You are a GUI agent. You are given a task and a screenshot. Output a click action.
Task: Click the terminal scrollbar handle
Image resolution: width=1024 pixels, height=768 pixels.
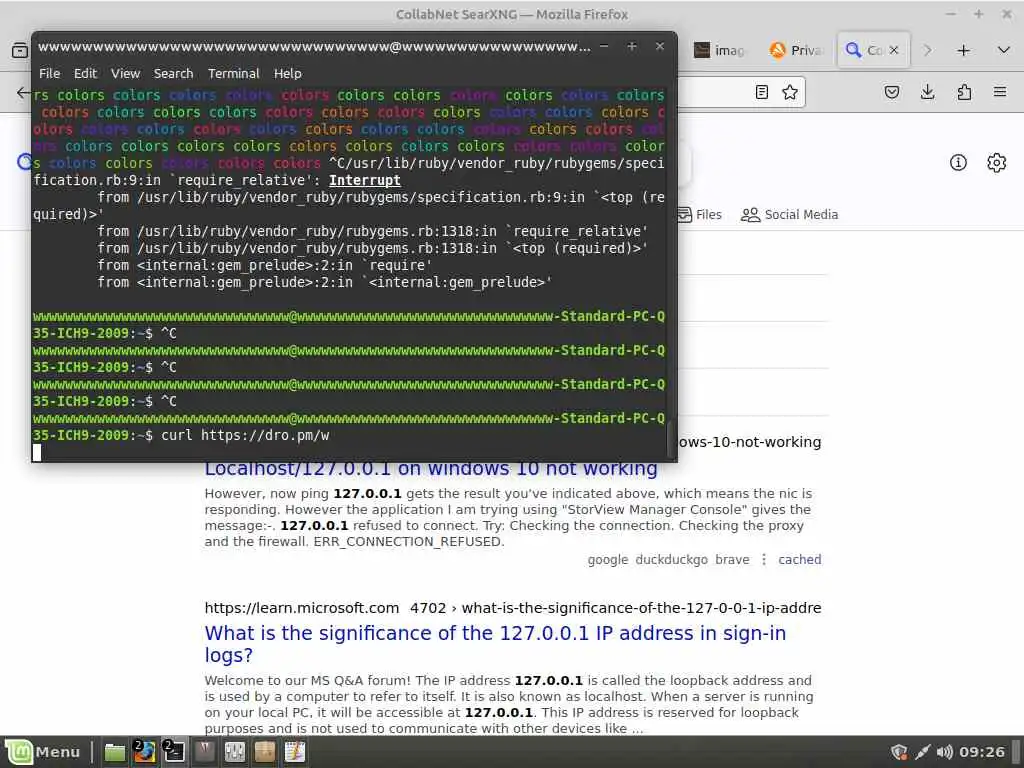click(x=669, y=441)
